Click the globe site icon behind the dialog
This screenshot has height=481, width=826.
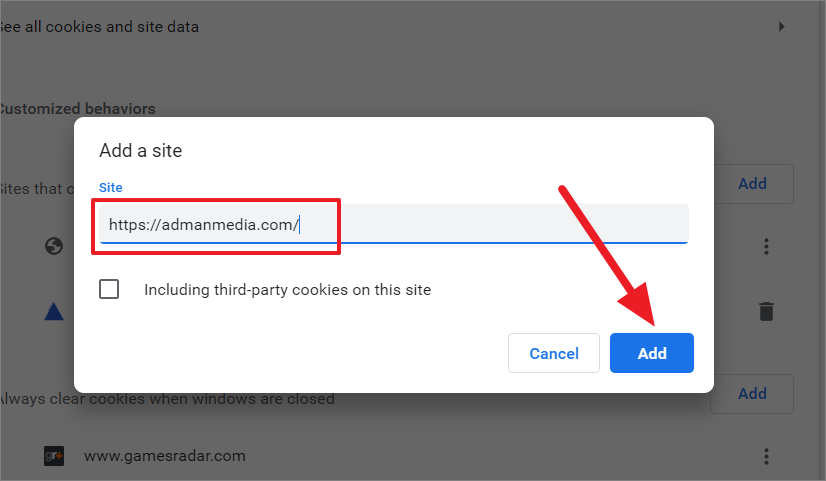54,246
